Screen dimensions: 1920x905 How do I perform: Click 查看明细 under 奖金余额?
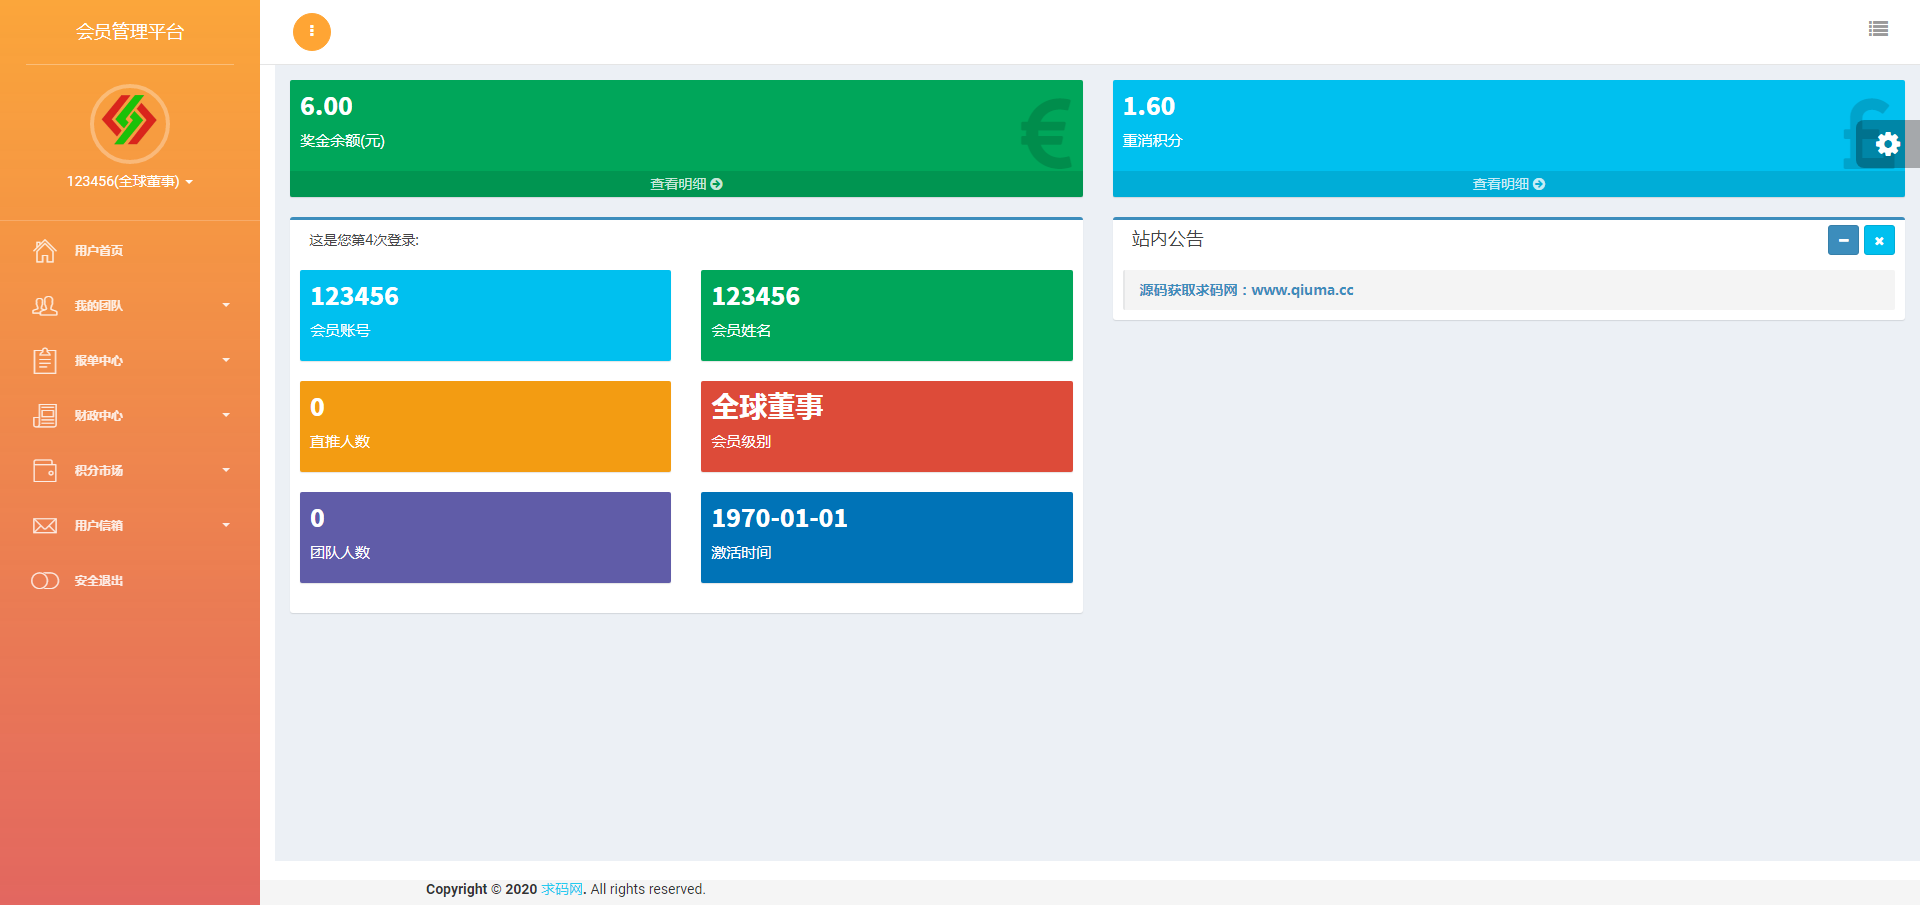coord(686,184)
